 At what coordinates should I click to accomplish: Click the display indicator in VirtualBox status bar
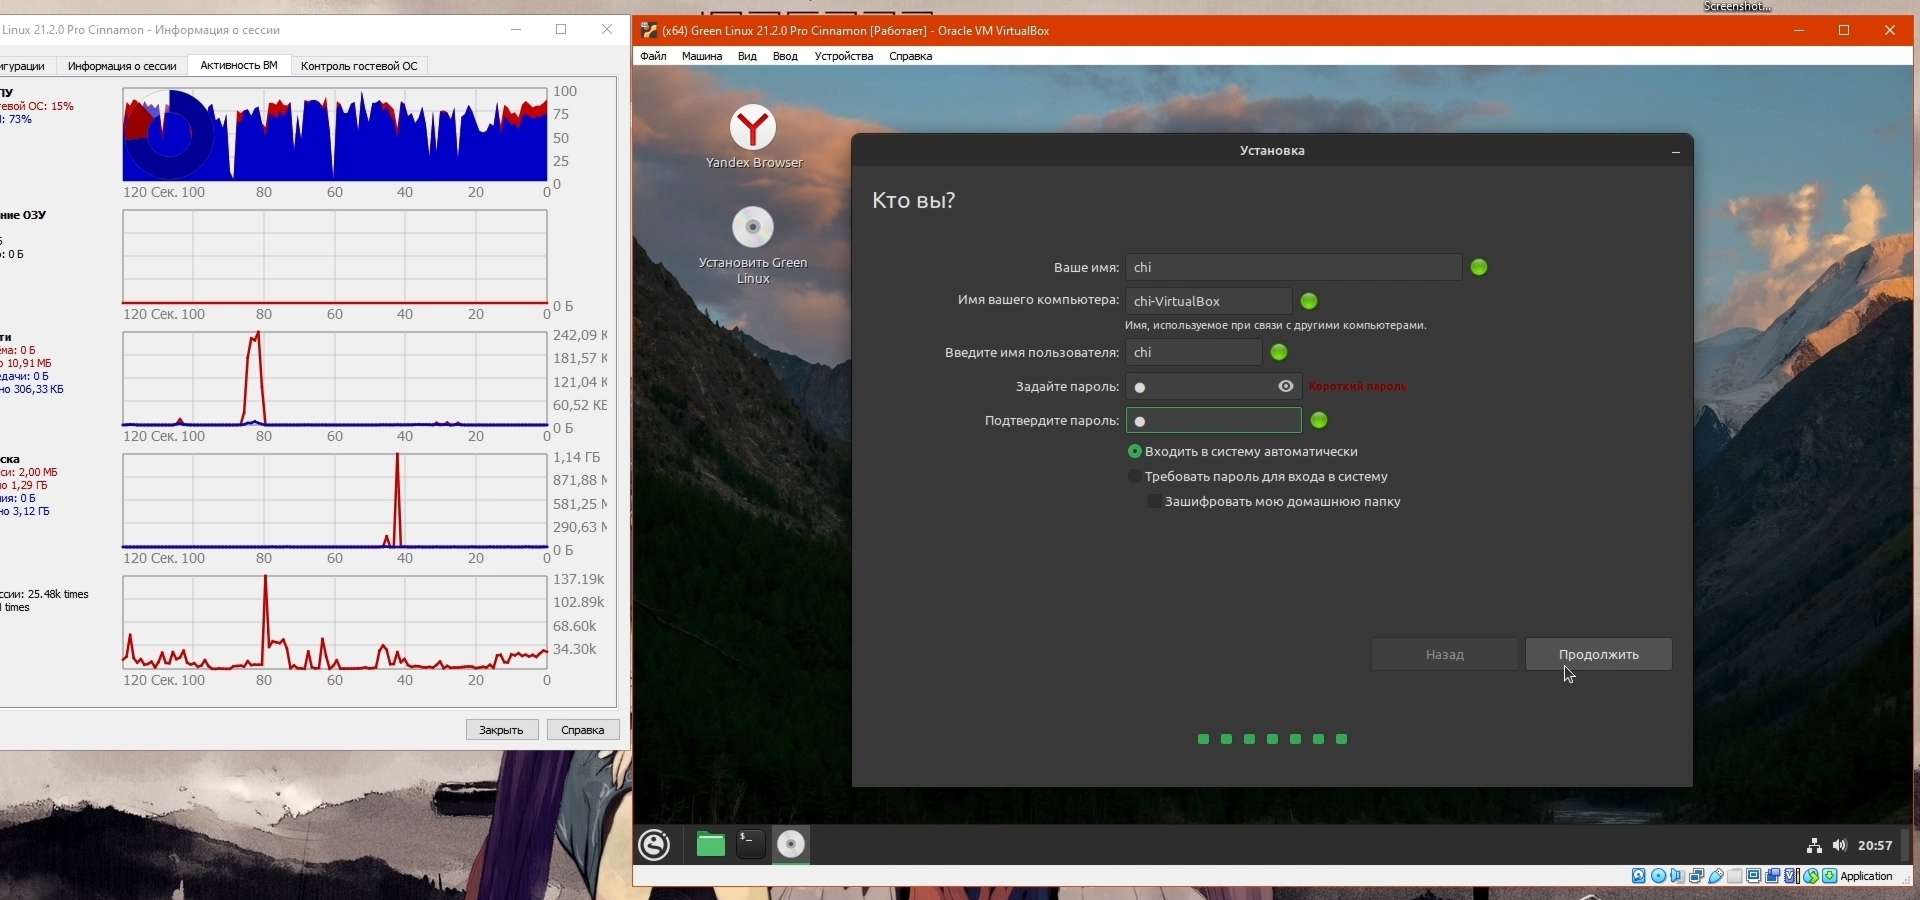pos(1754,876)
